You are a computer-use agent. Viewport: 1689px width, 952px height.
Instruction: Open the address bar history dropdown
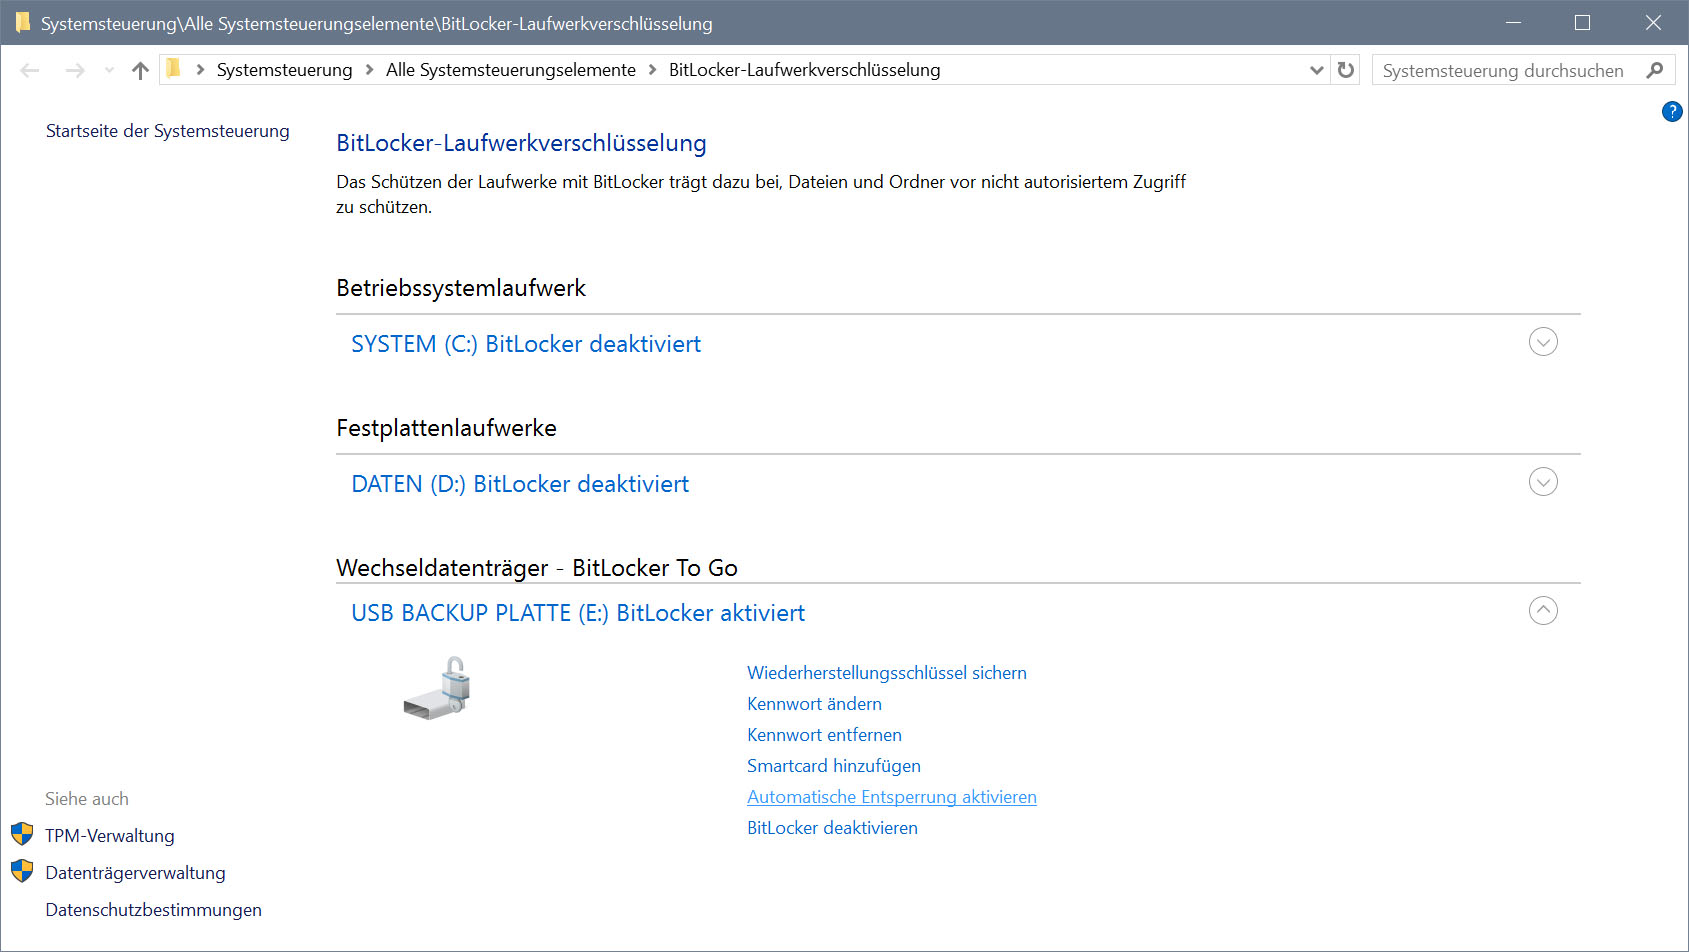1317,70
